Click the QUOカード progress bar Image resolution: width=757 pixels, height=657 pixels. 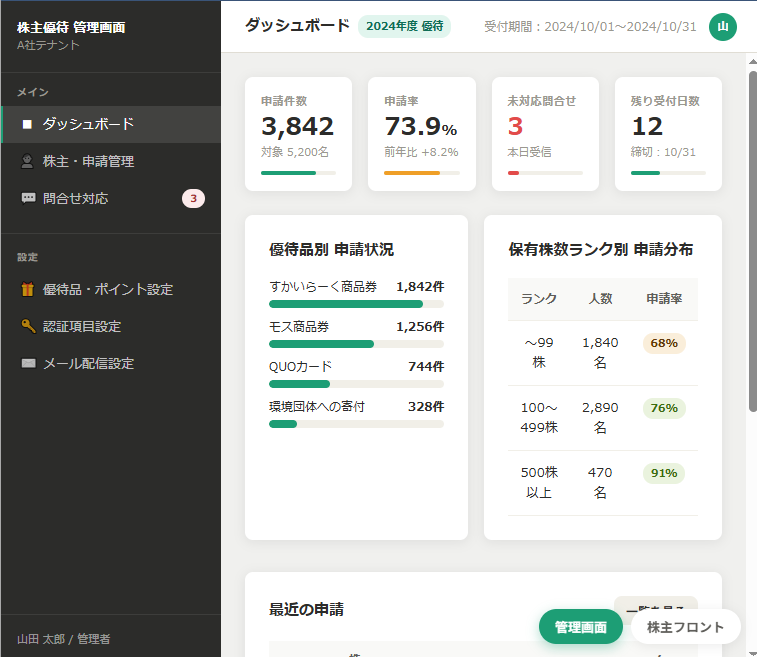click(356, 384)
